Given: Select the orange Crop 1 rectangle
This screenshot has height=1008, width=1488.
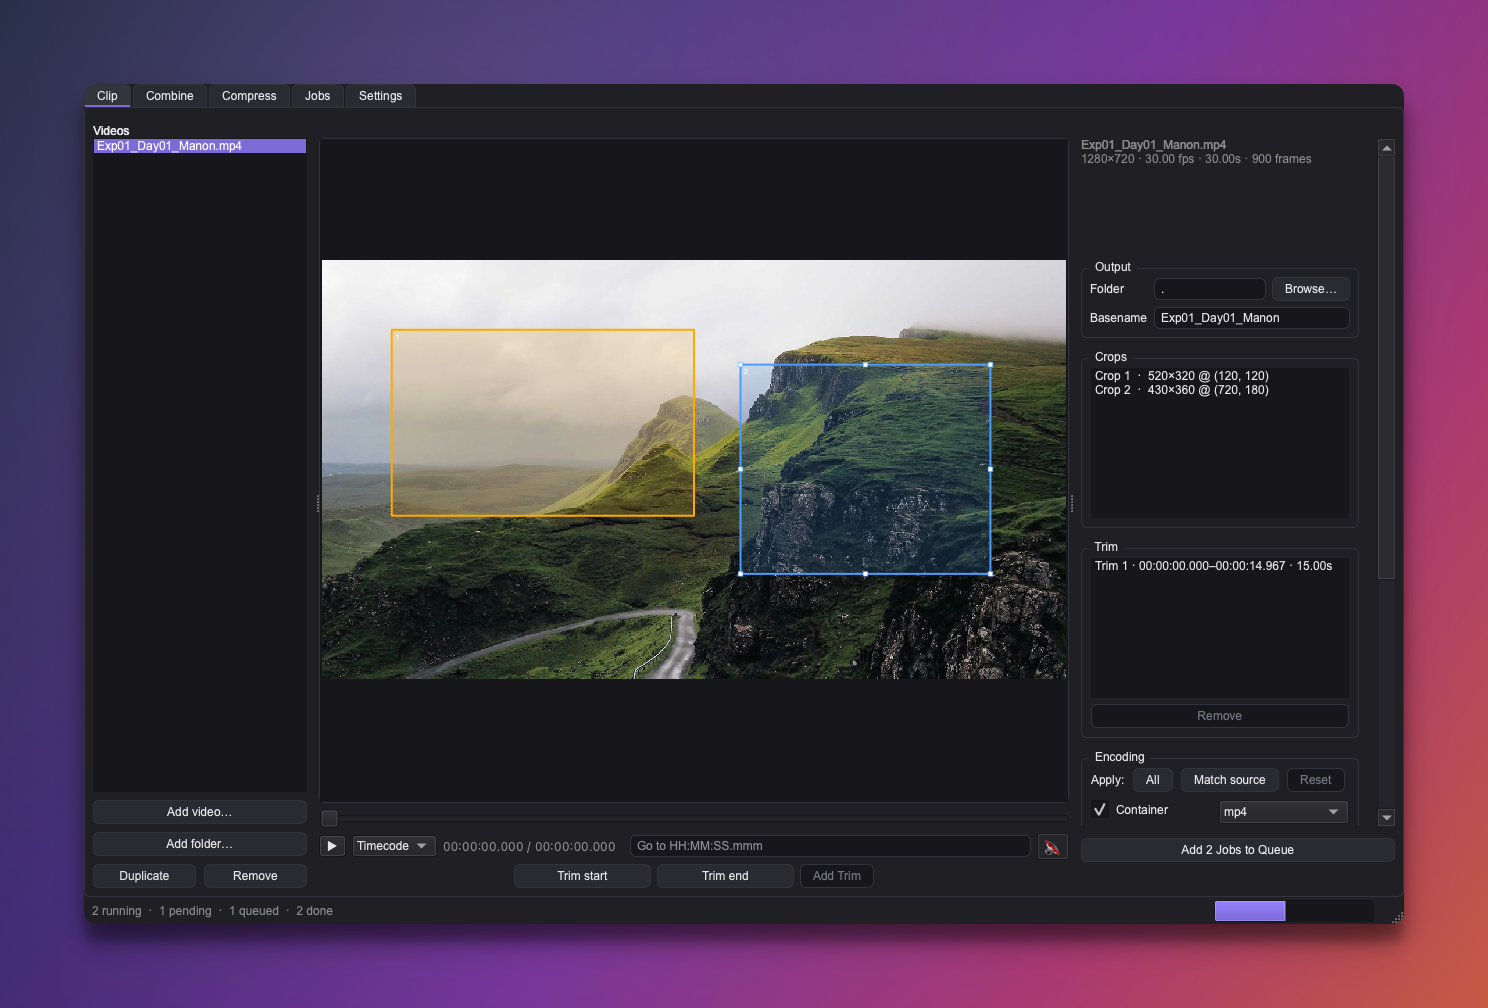Looking at the screenshot, I should (x=542, y=423).
